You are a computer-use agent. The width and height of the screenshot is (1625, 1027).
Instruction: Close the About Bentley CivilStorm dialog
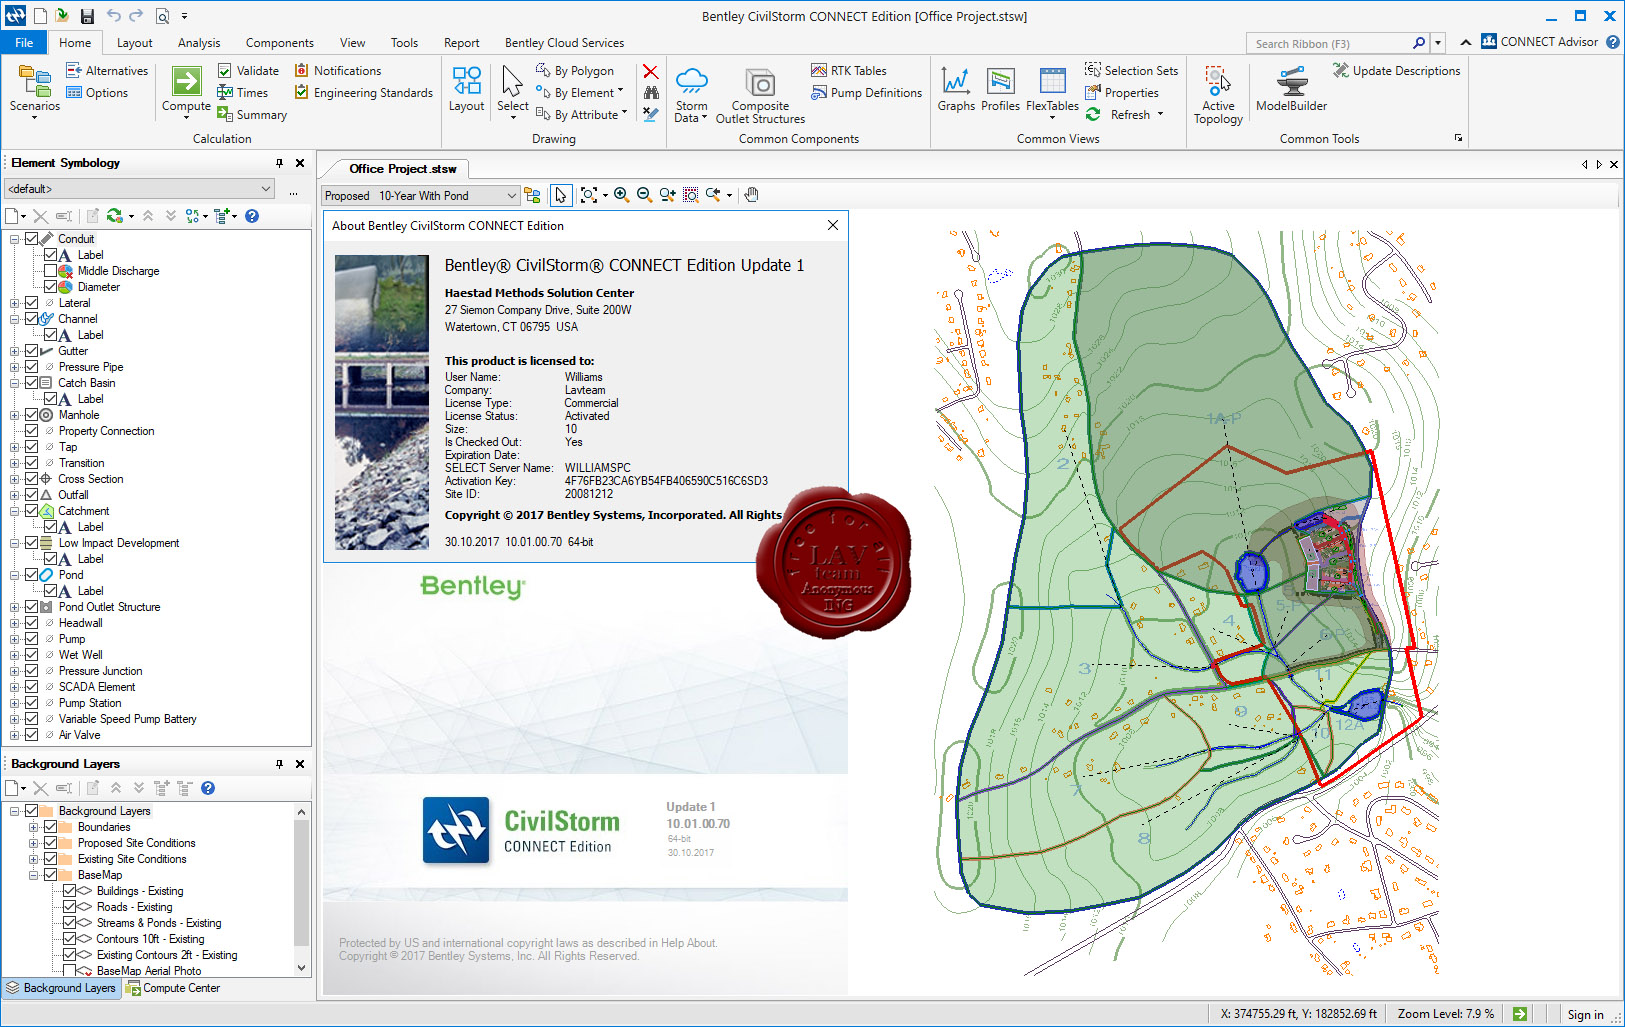click(x=833, y=226)
